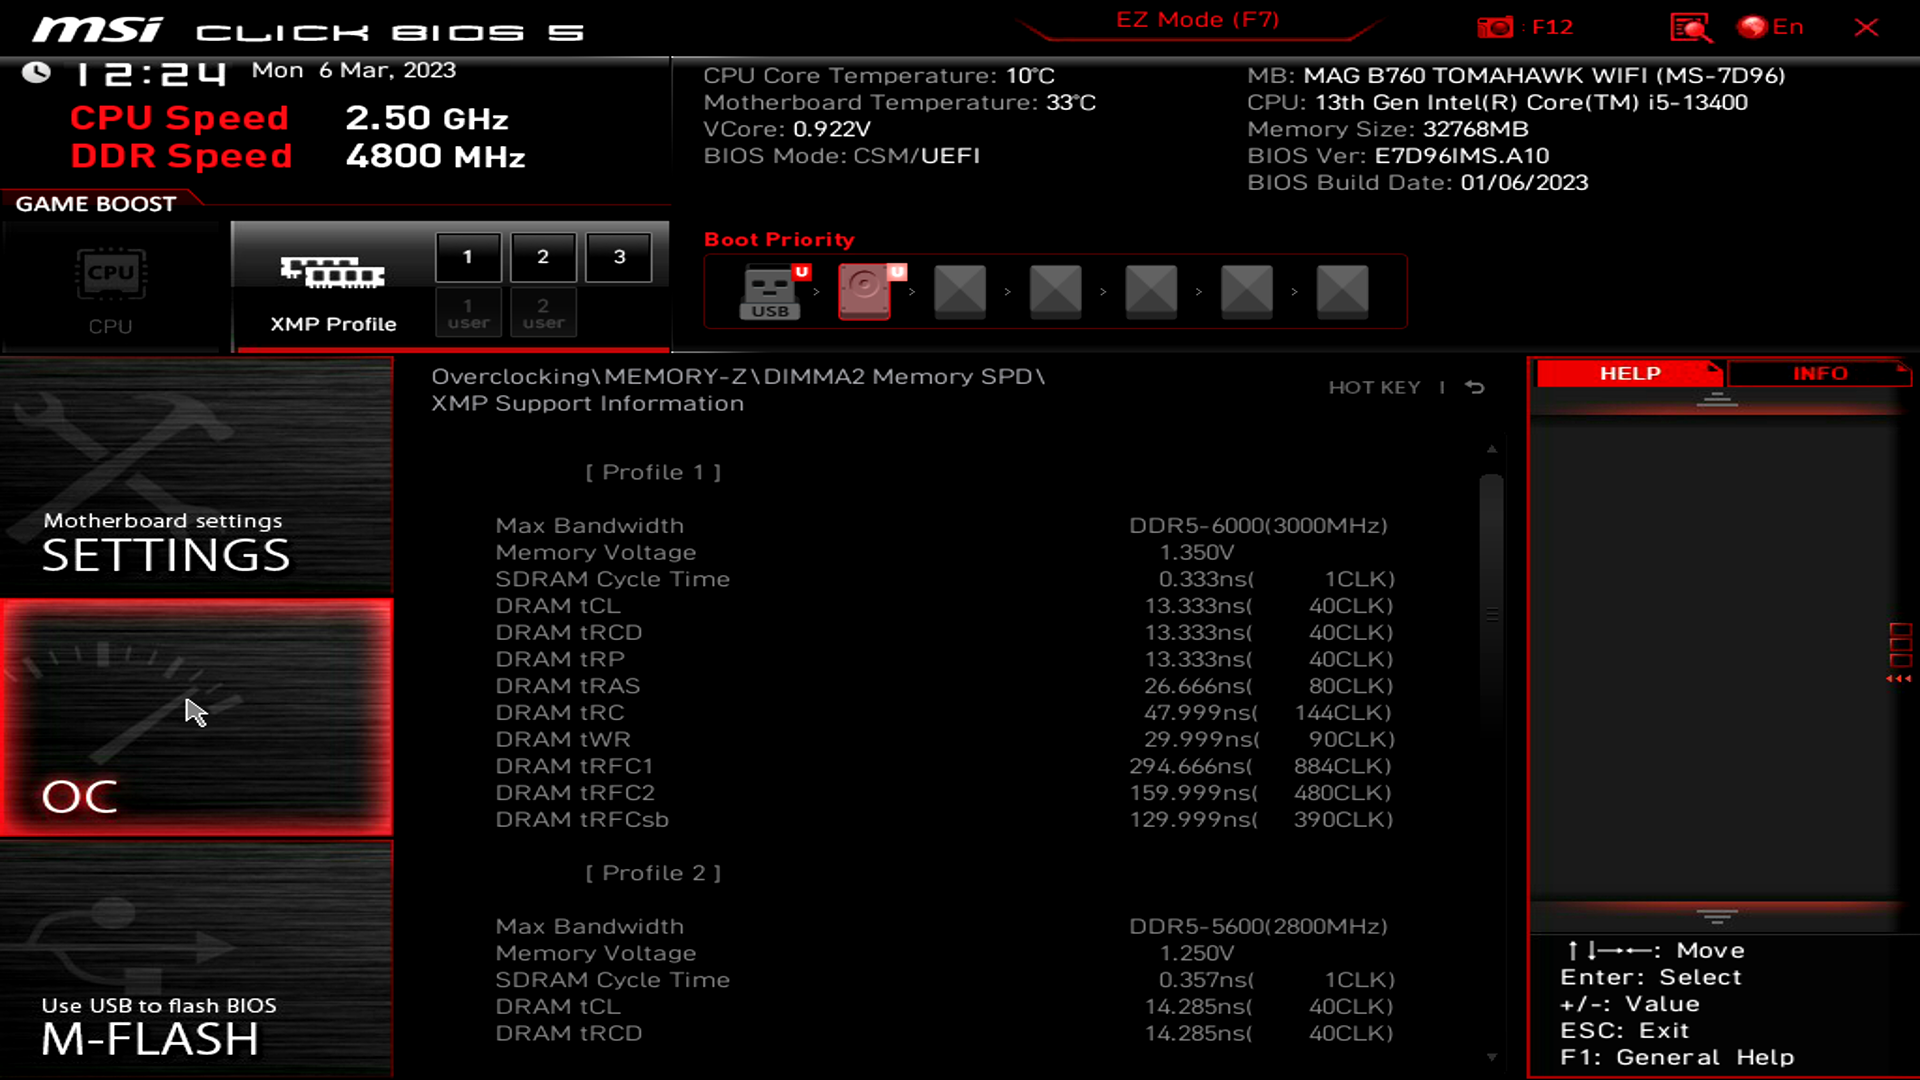The image size is (1920, 1080).
Task: Click XMP user profile 2 button
Action: click(x=543, y=313)
